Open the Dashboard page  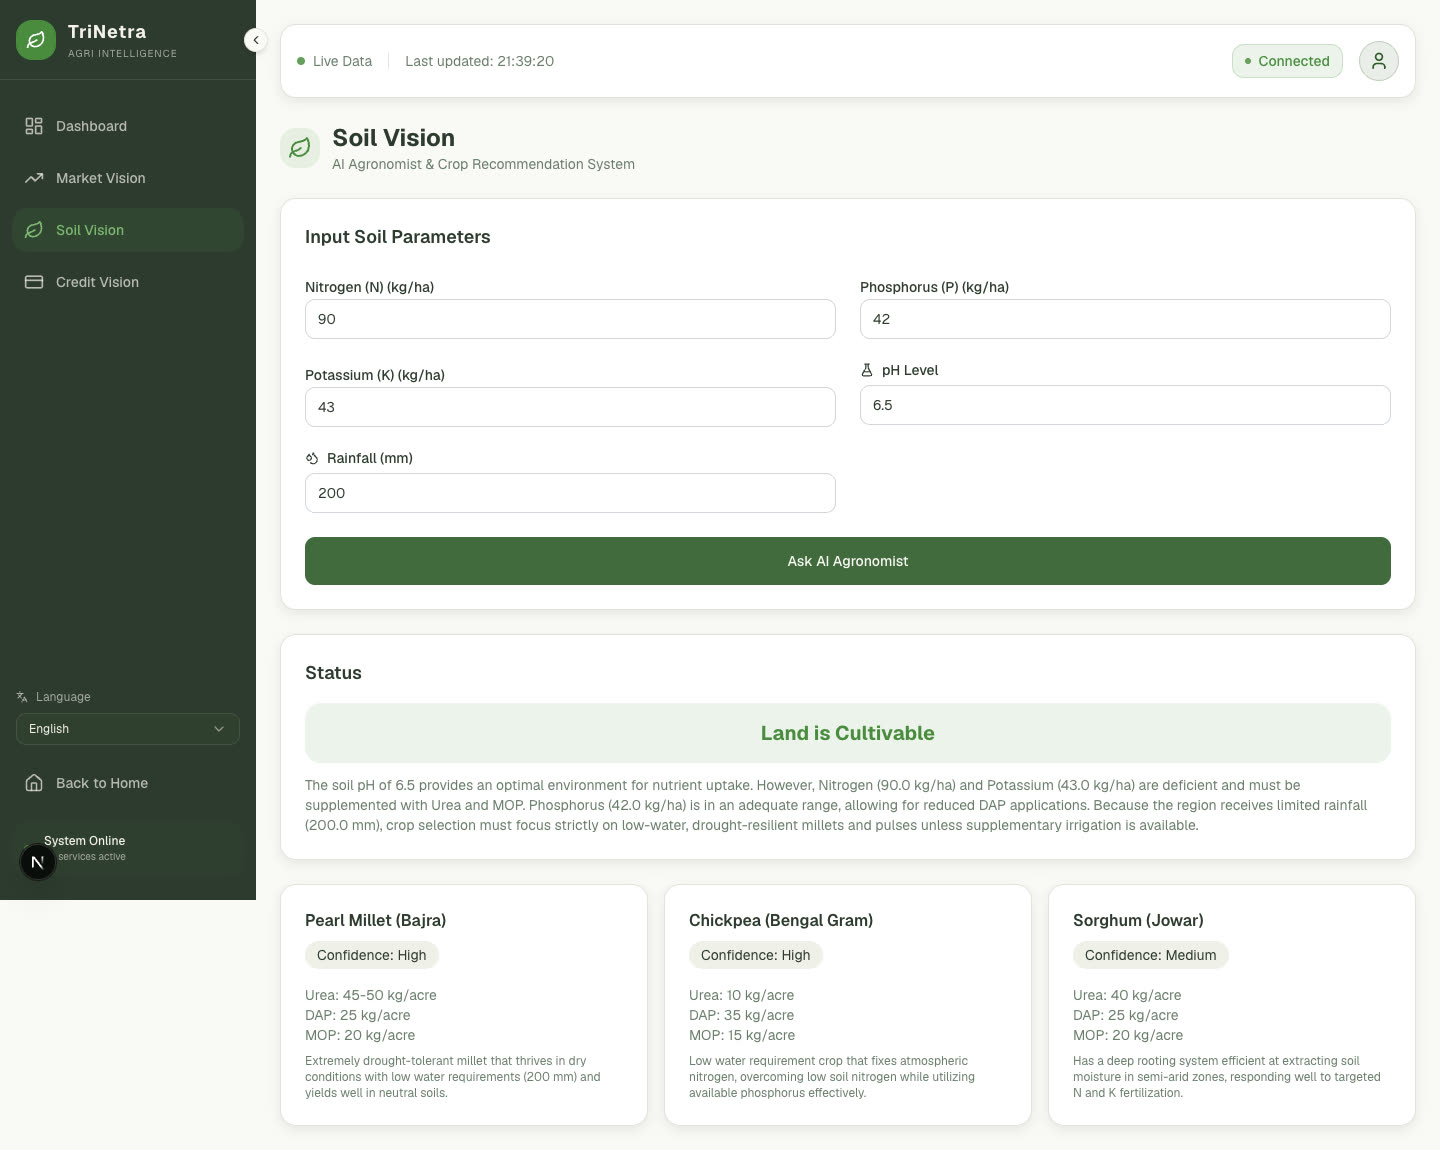coord(128,126)
